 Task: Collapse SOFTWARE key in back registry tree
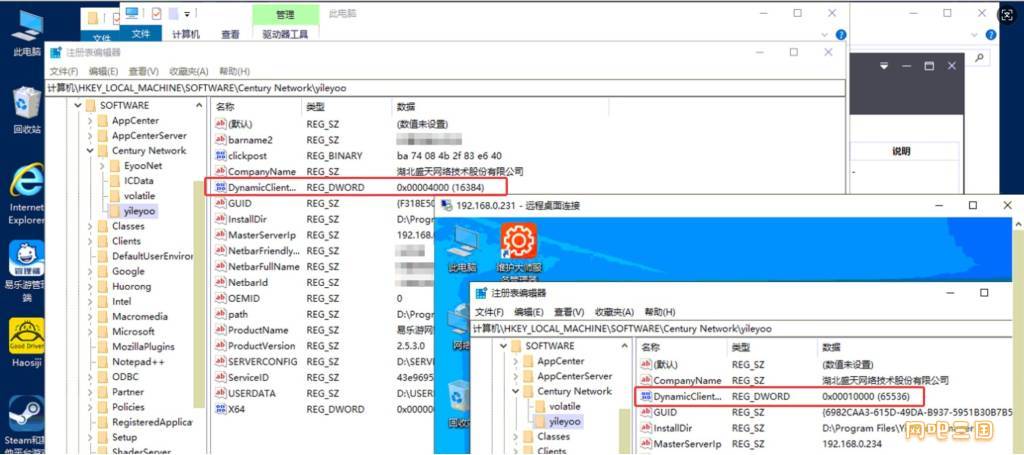coord(78,105)
